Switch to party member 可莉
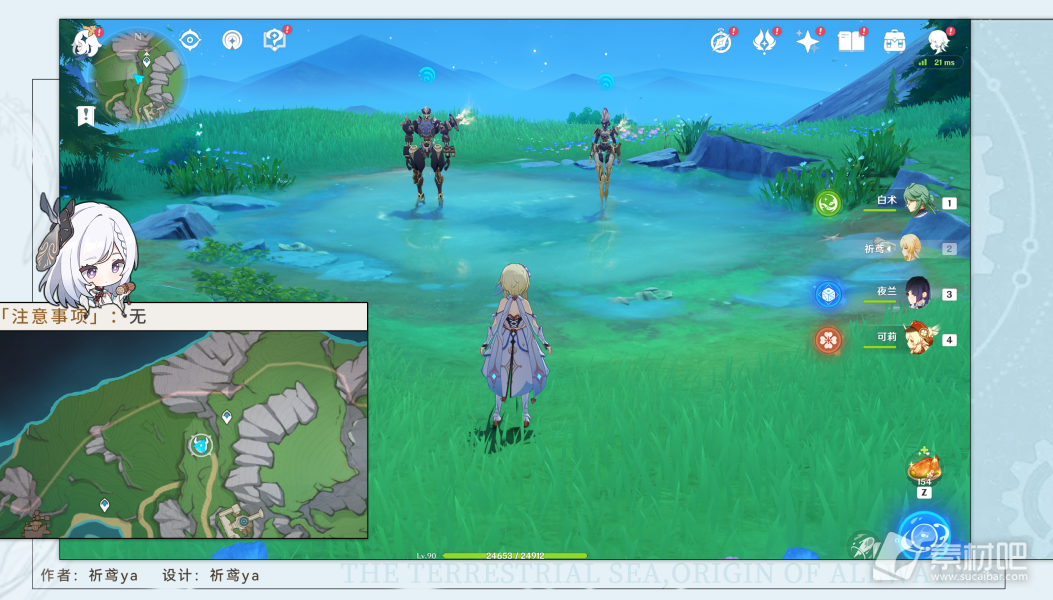1053x600 pixels. tap(915, 339)
